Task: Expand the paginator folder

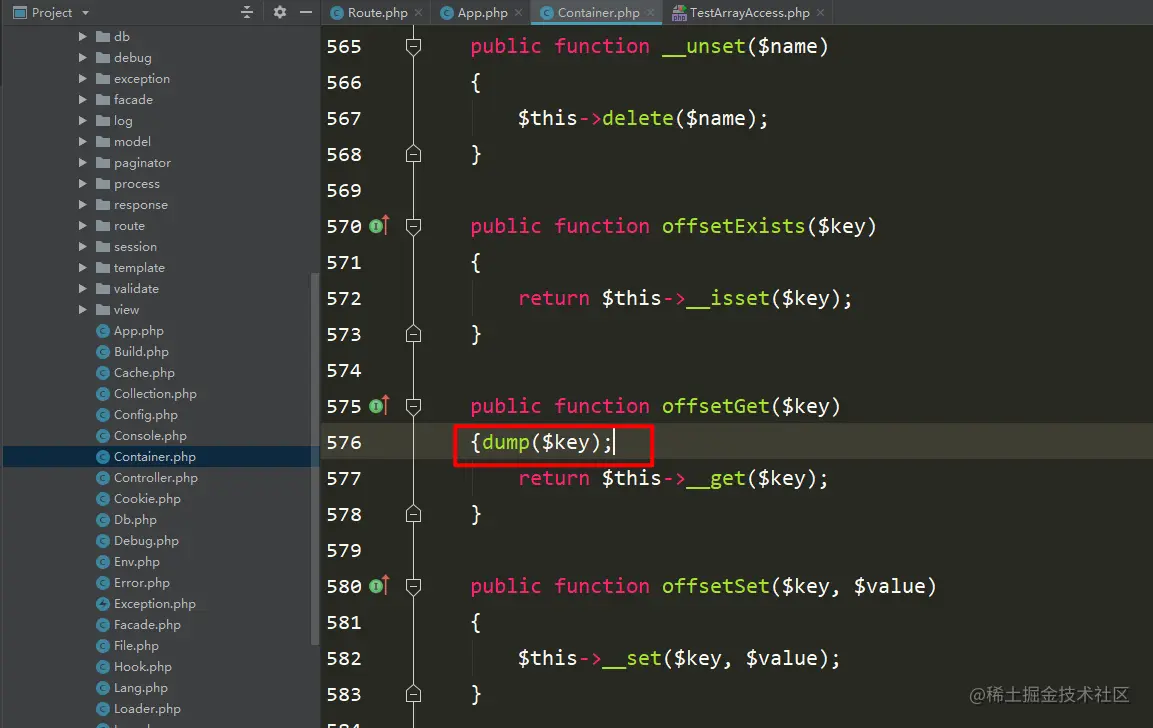Action: [x=82, y=163]
